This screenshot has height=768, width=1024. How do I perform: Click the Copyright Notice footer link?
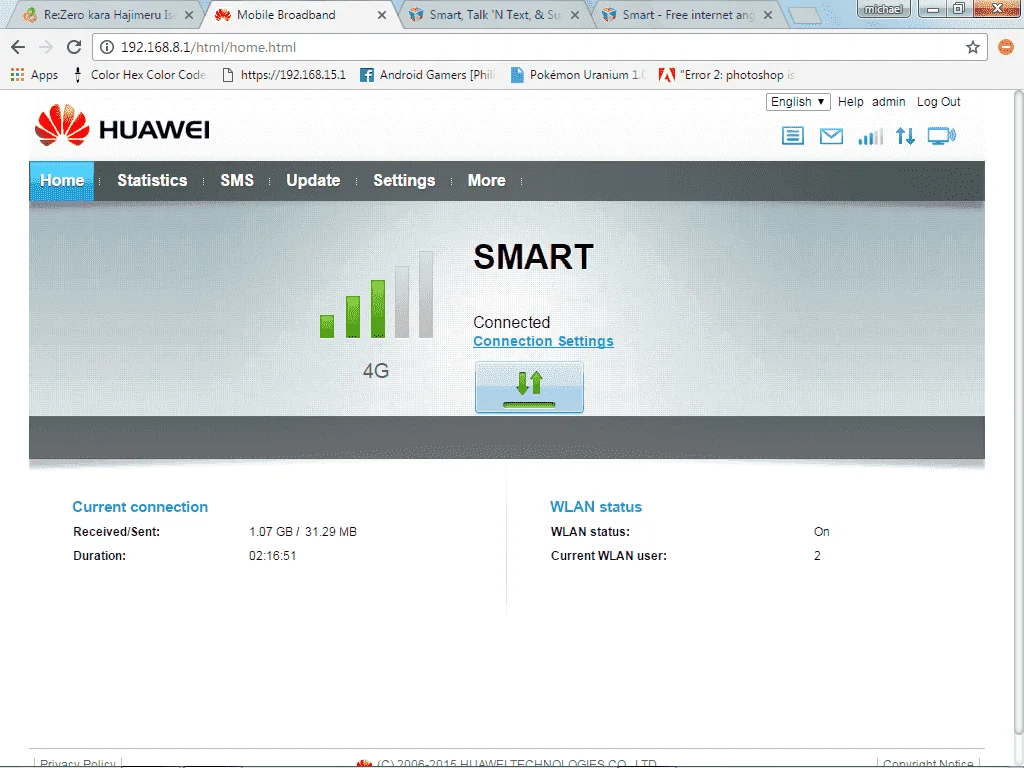click(x=928, y=763)
